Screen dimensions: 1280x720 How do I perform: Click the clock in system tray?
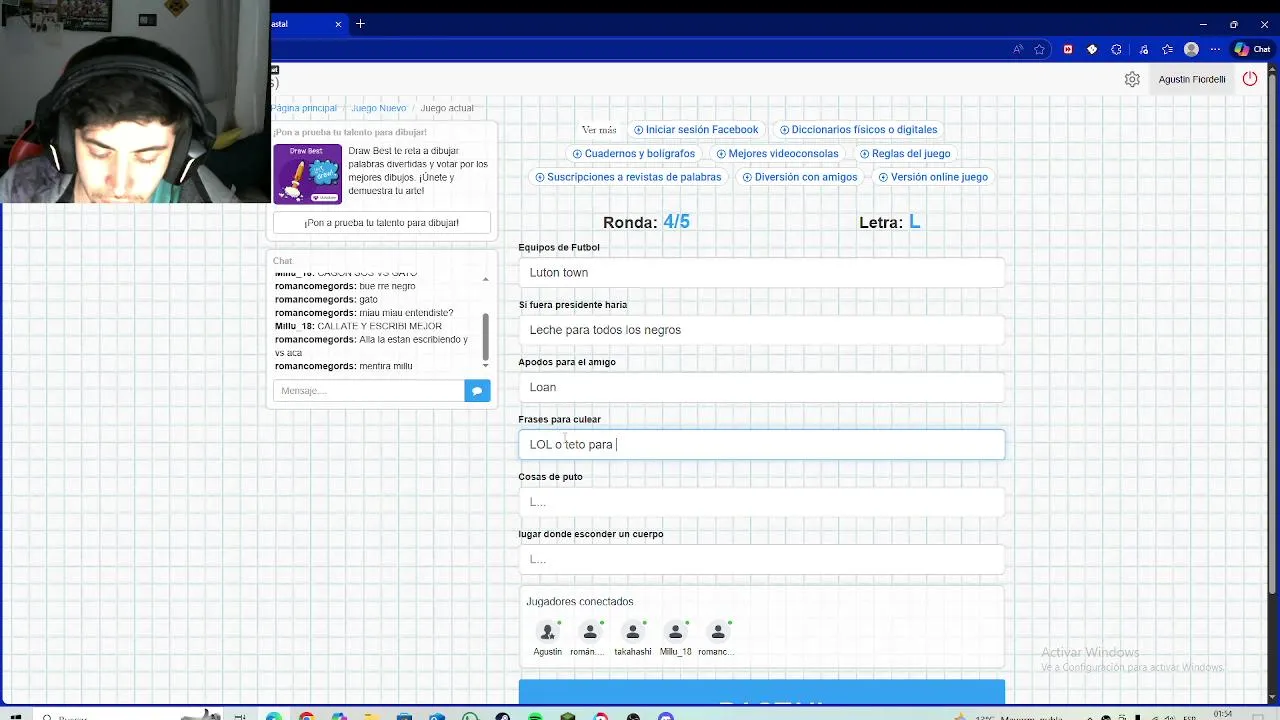(x=1223, y=714)
